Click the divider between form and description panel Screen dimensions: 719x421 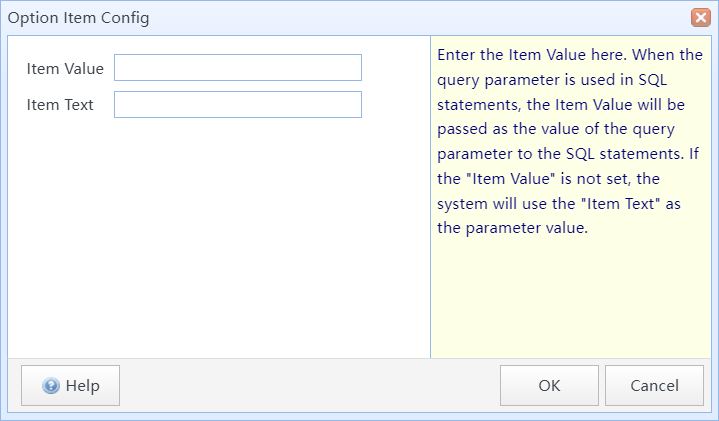point(431,197)
